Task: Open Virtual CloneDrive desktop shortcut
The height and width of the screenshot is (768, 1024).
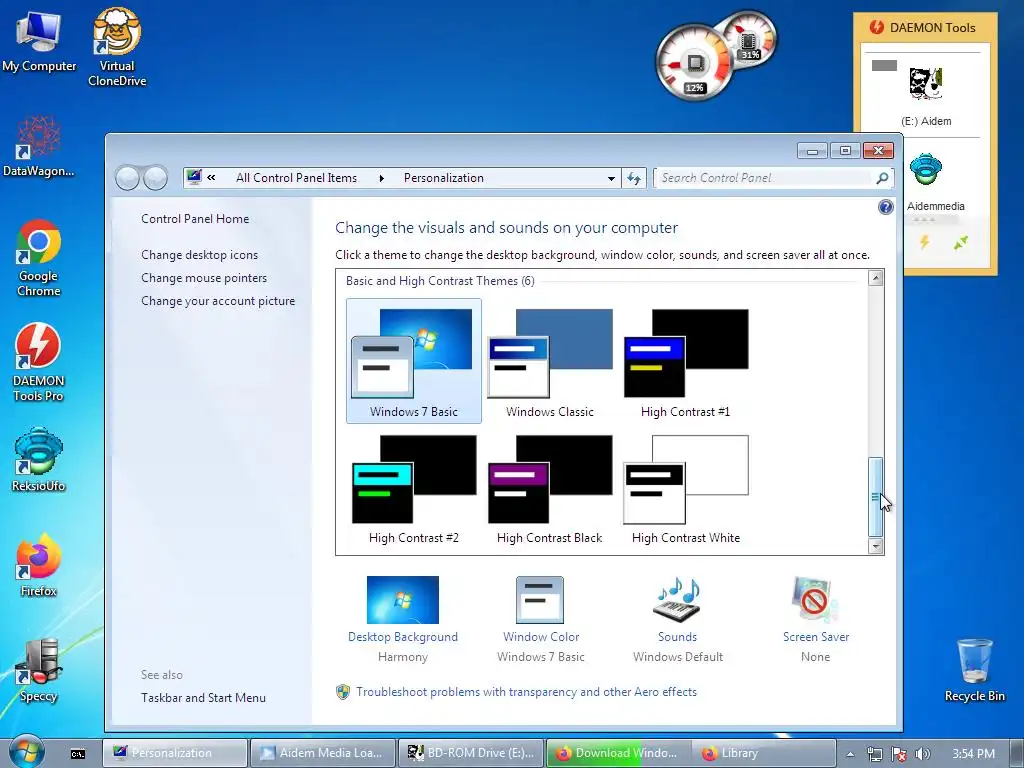Action: click(117, 47)
